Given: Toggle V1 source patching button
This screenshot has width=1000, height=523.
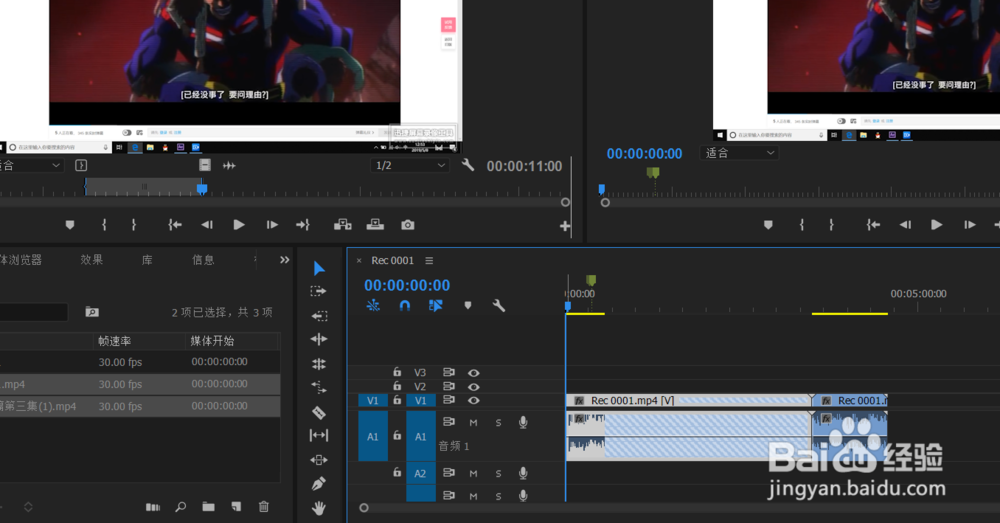Looking at the screenshot, I should (x=373, y=401).
